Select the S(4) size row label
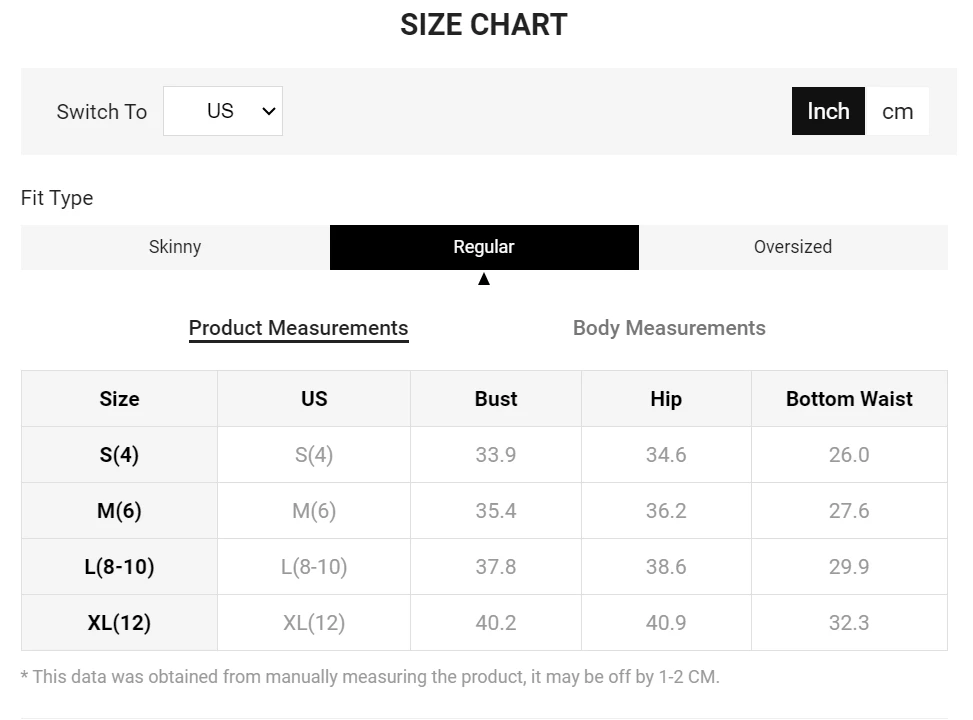973x720 pixels. (x=119, y=455)
